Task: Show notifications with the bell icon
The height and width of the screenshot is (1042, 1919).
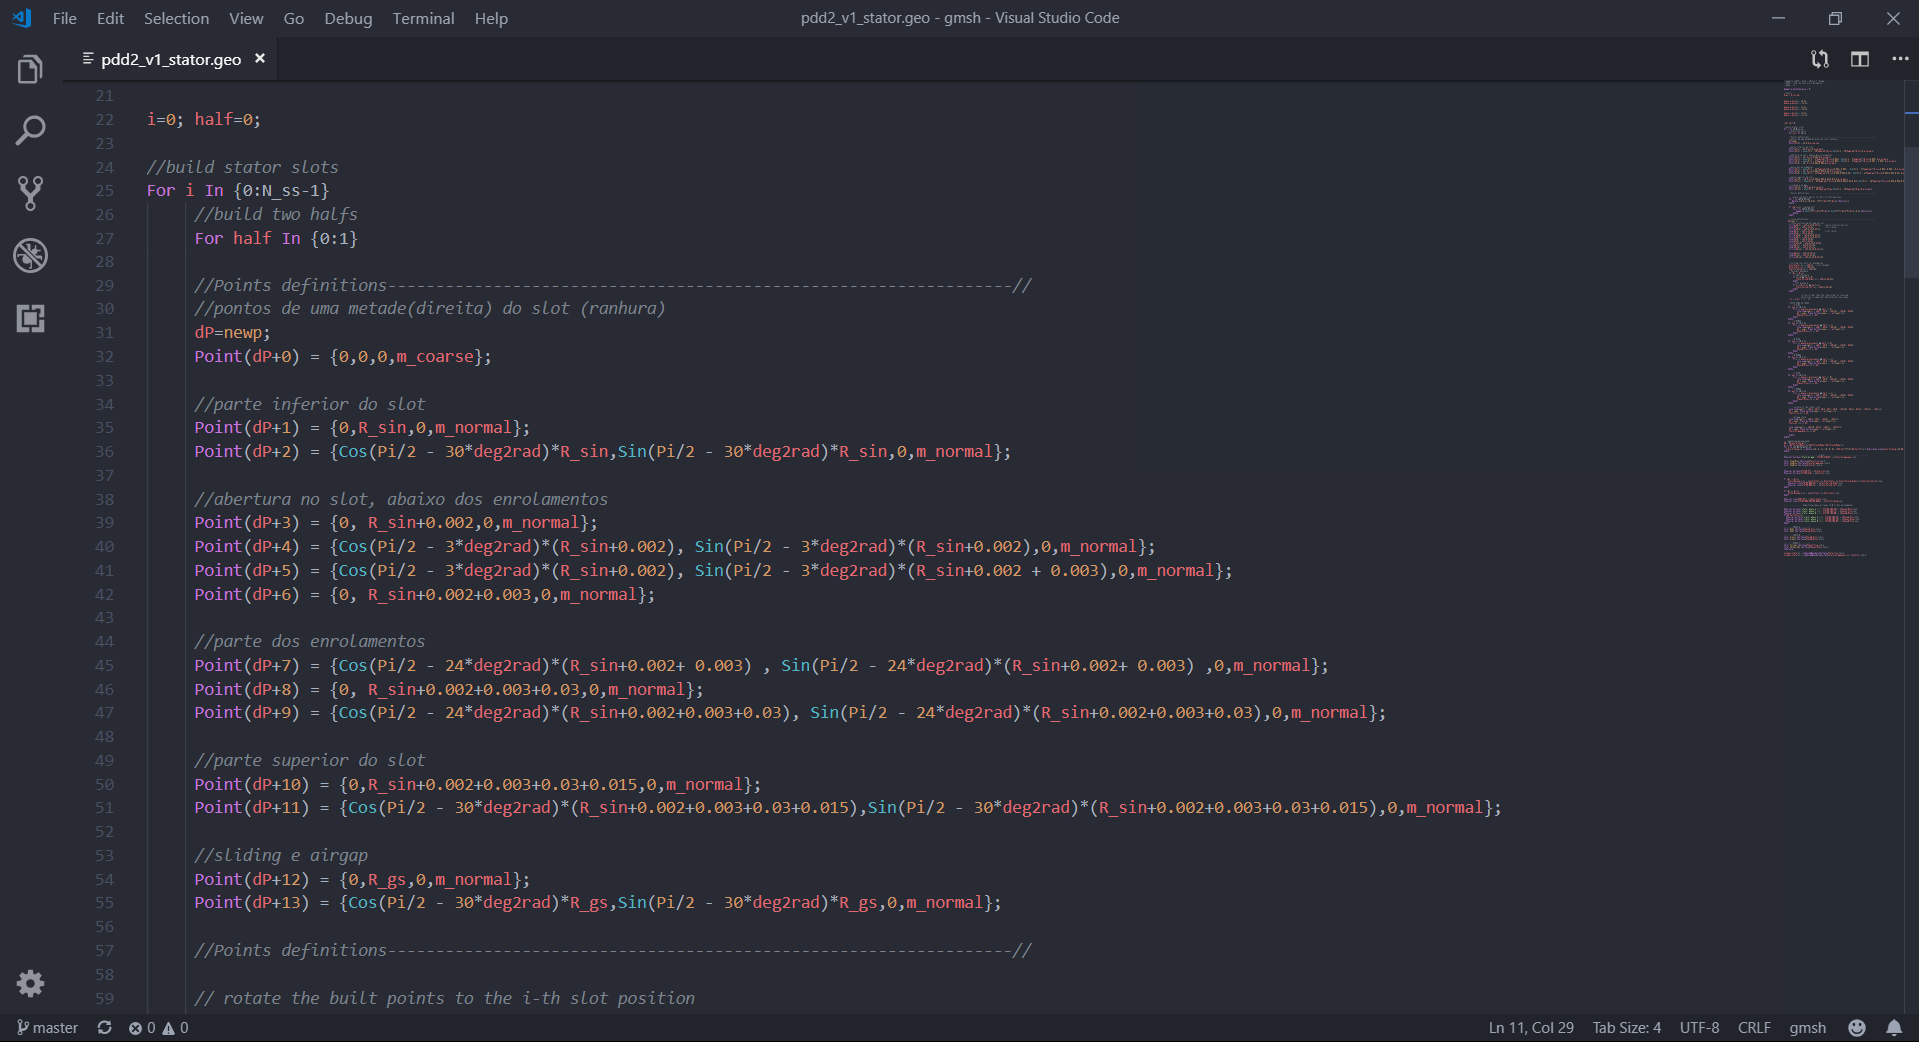Action: click(1893, 1027)
